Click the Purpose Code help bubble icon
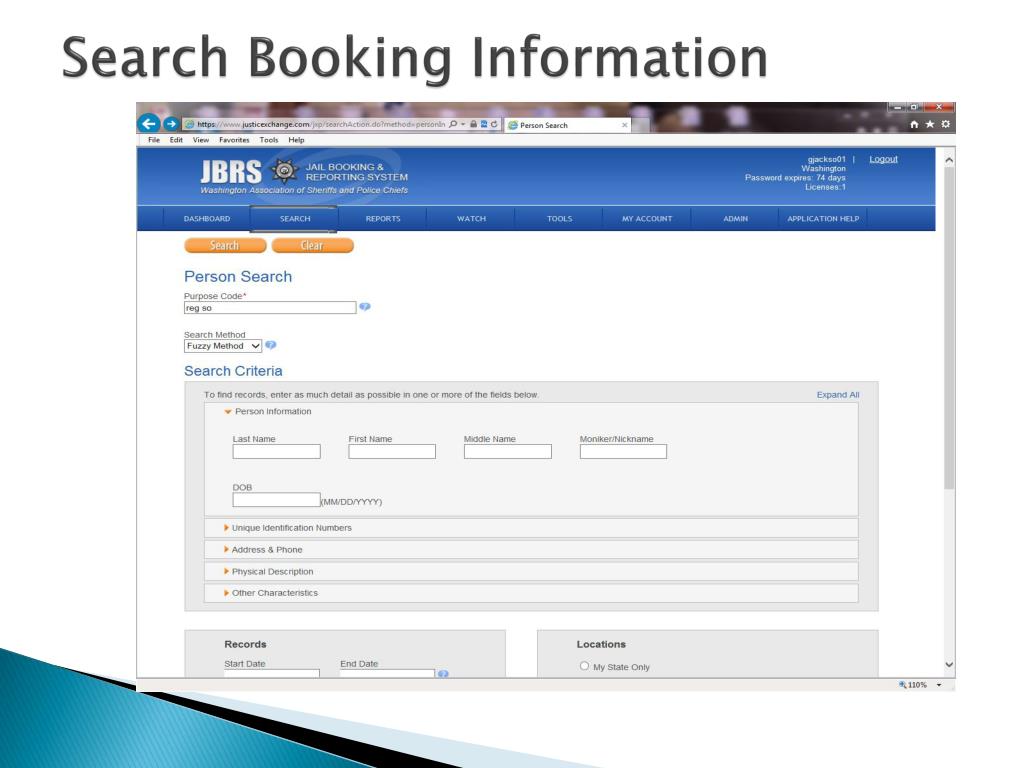 tap(365, 307)
